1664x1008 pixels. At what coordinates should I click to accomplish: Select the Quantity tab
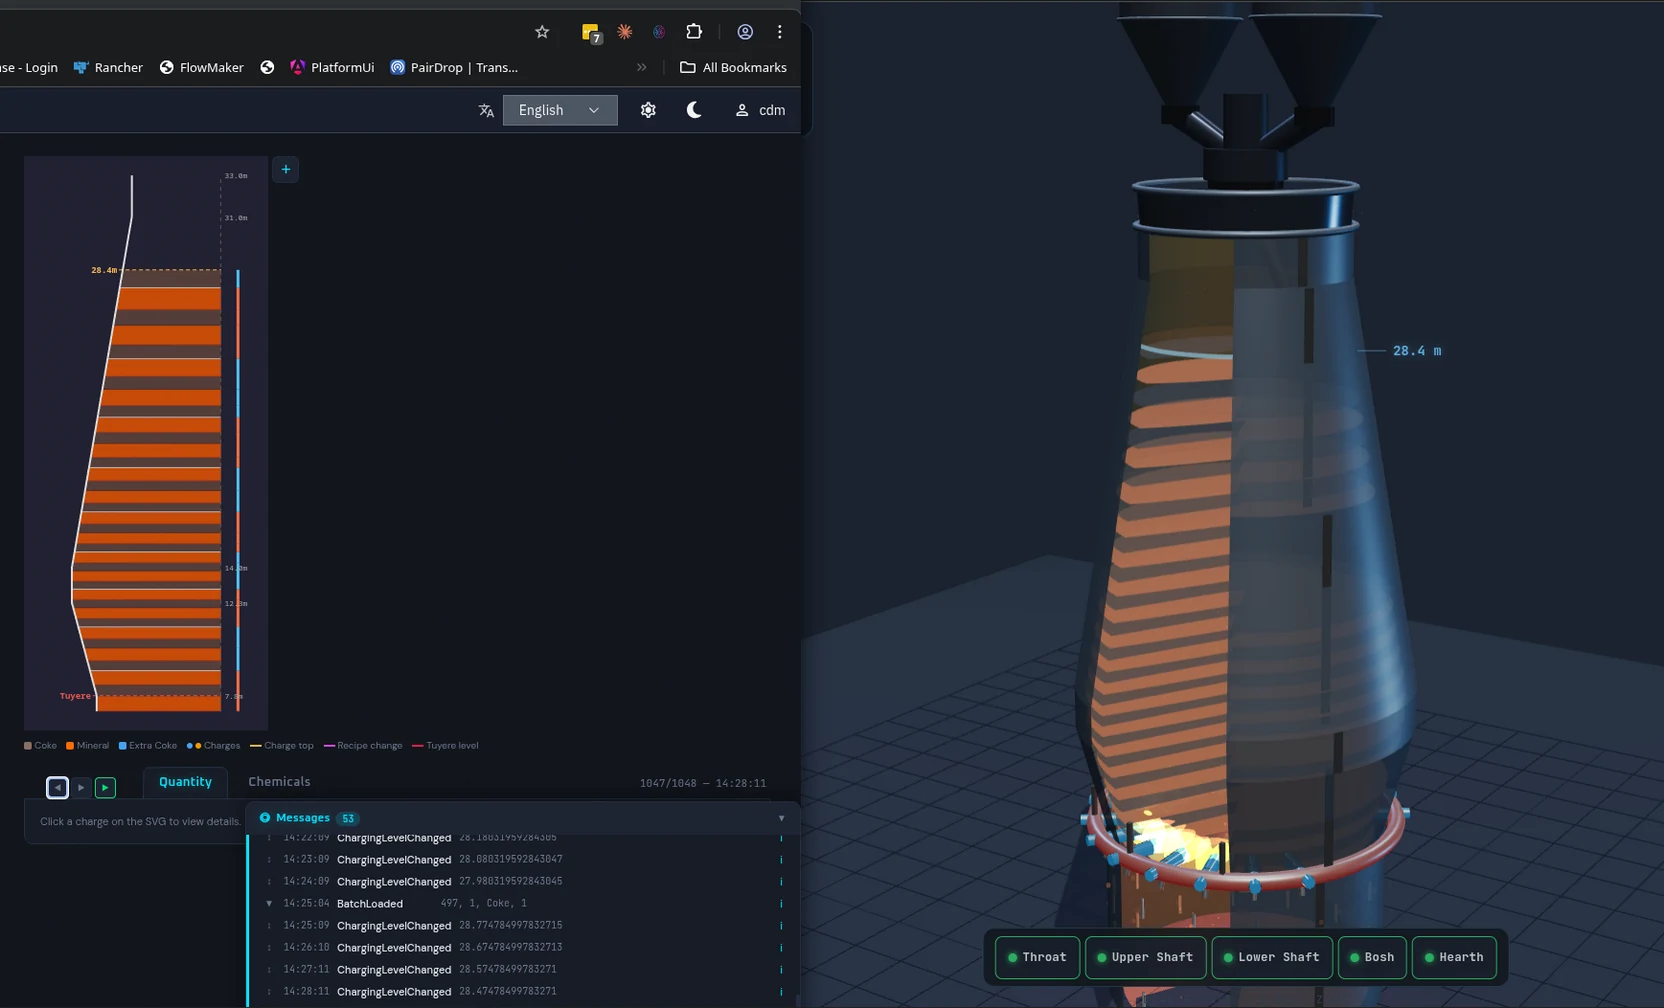[184, 781]
